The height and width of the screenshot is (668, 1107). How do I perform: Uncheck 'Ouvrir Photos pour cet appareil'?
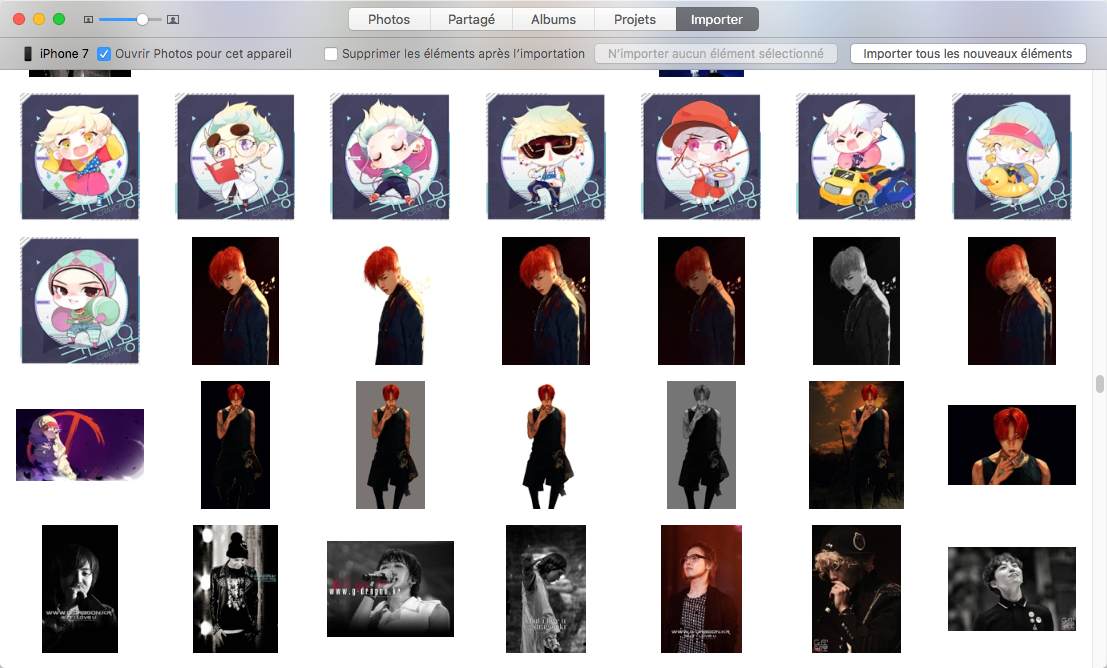[104, 54]
